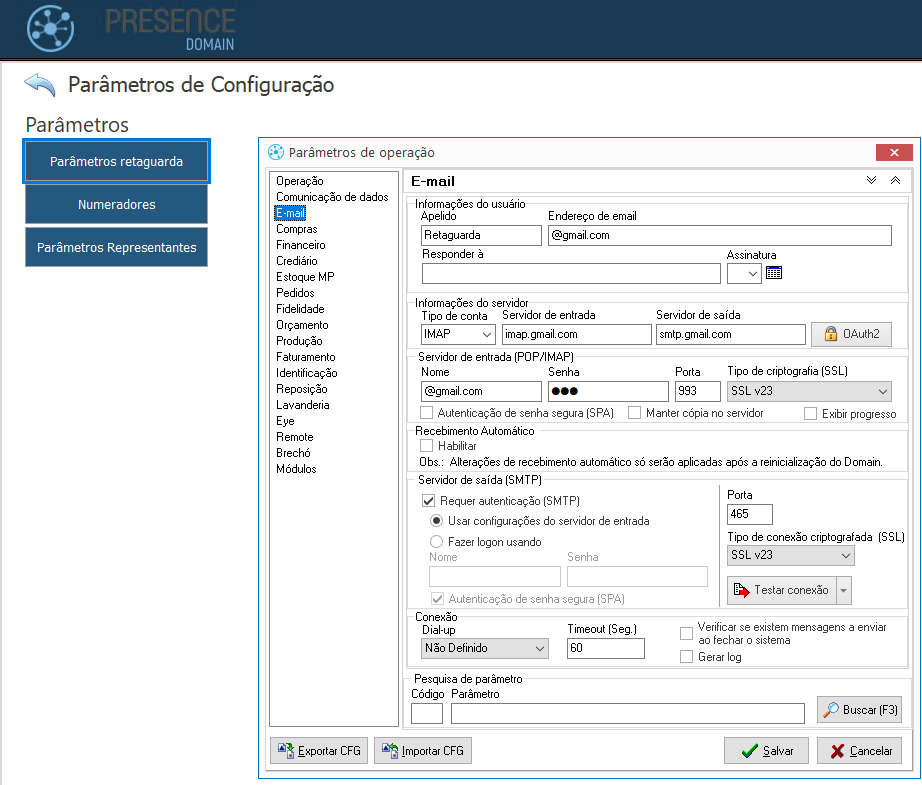Screen dimensions: 922x785
Task: Click the Presence Domain logo icon
Action: 49,28
